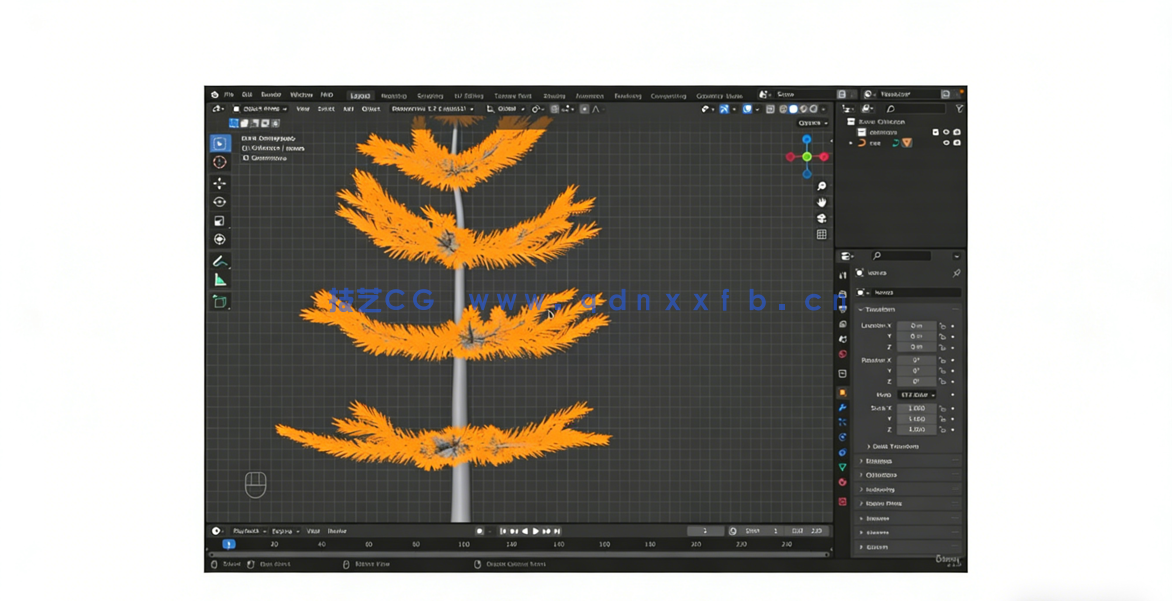Open the Modifiers wrench properties tab

[x=842, y=408]
